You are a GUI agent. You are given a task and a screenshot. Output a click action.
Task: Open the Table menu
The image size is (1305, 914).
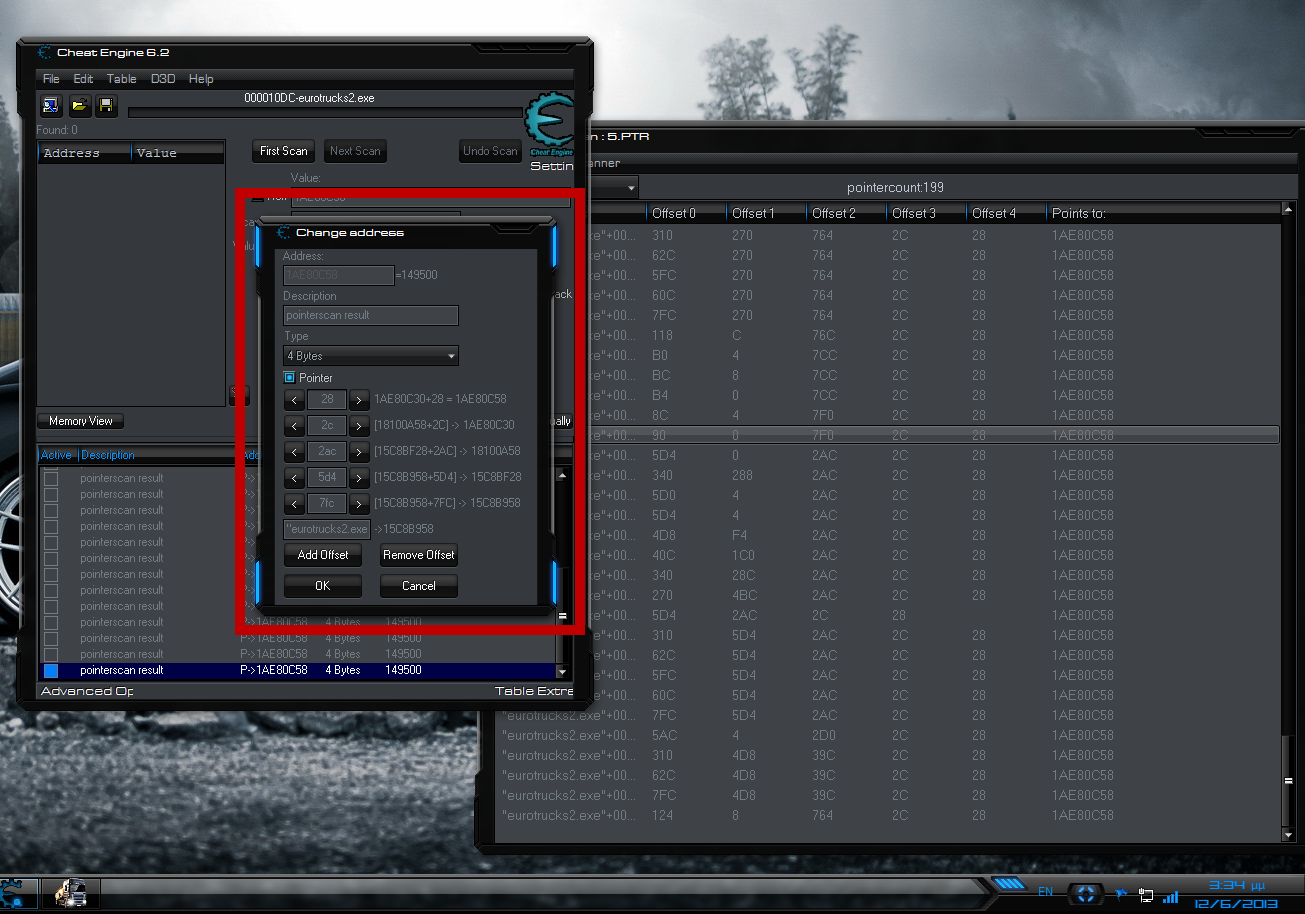(121, 79)
